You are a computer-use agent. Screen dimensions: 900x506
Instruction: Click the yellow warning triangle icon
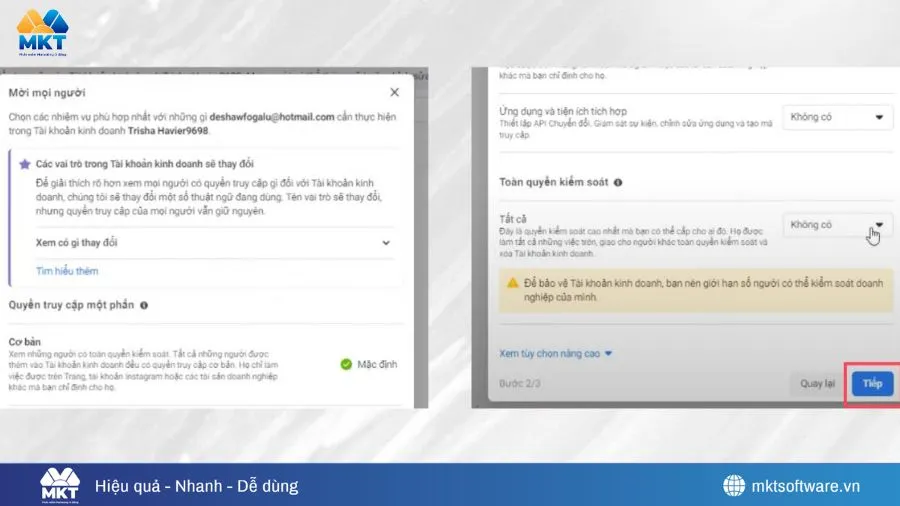coord(513,283)
